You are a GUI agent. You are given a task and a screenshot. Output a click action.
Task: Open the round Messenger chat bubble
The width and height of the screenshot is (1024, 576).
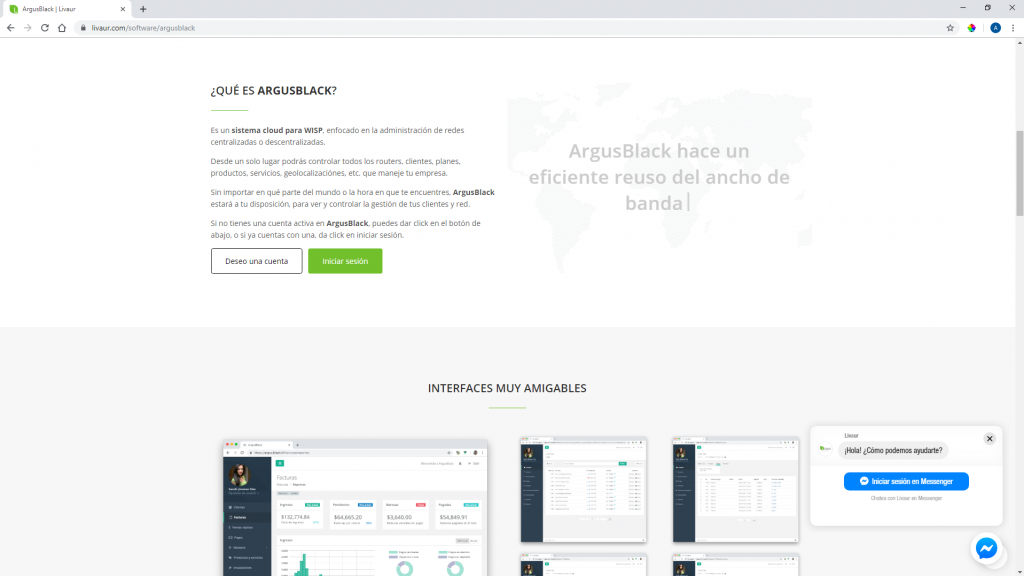click(x=986, y=549)
